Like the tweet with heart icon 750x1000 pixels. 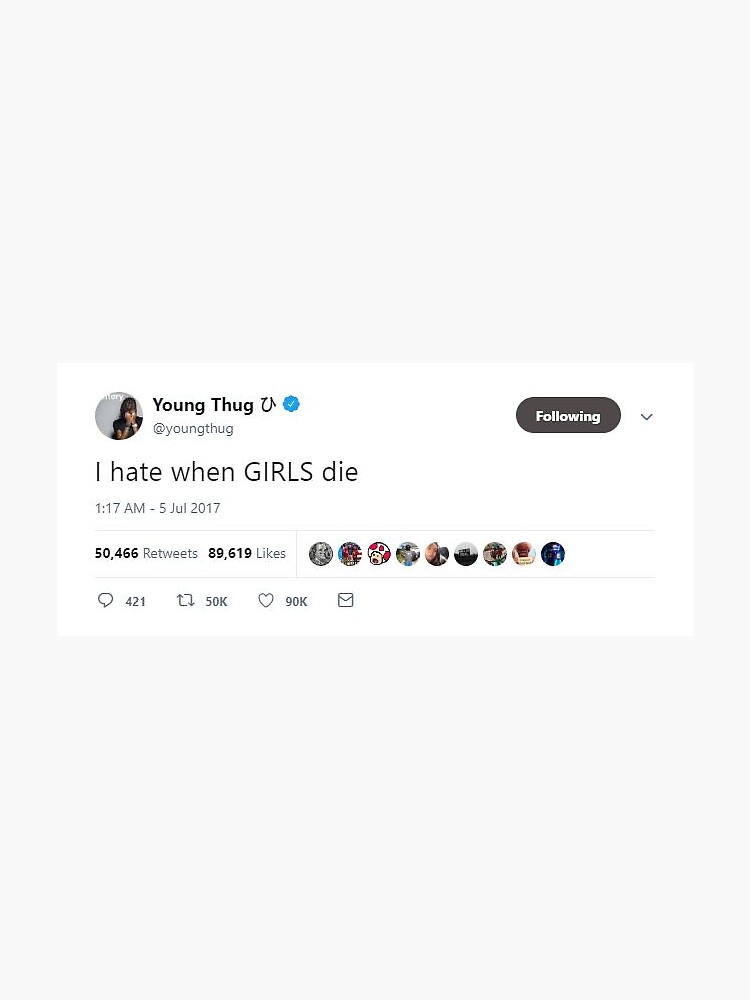tap(266, 600)
